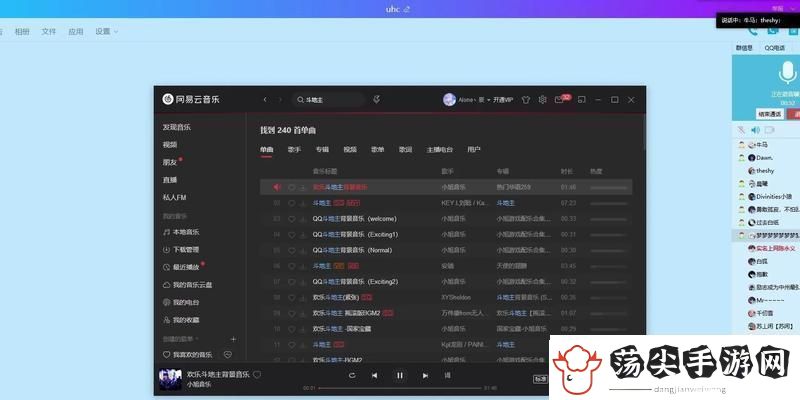Mute the QQ call microphone icon

pyautogui.click(x=741, y=130)
